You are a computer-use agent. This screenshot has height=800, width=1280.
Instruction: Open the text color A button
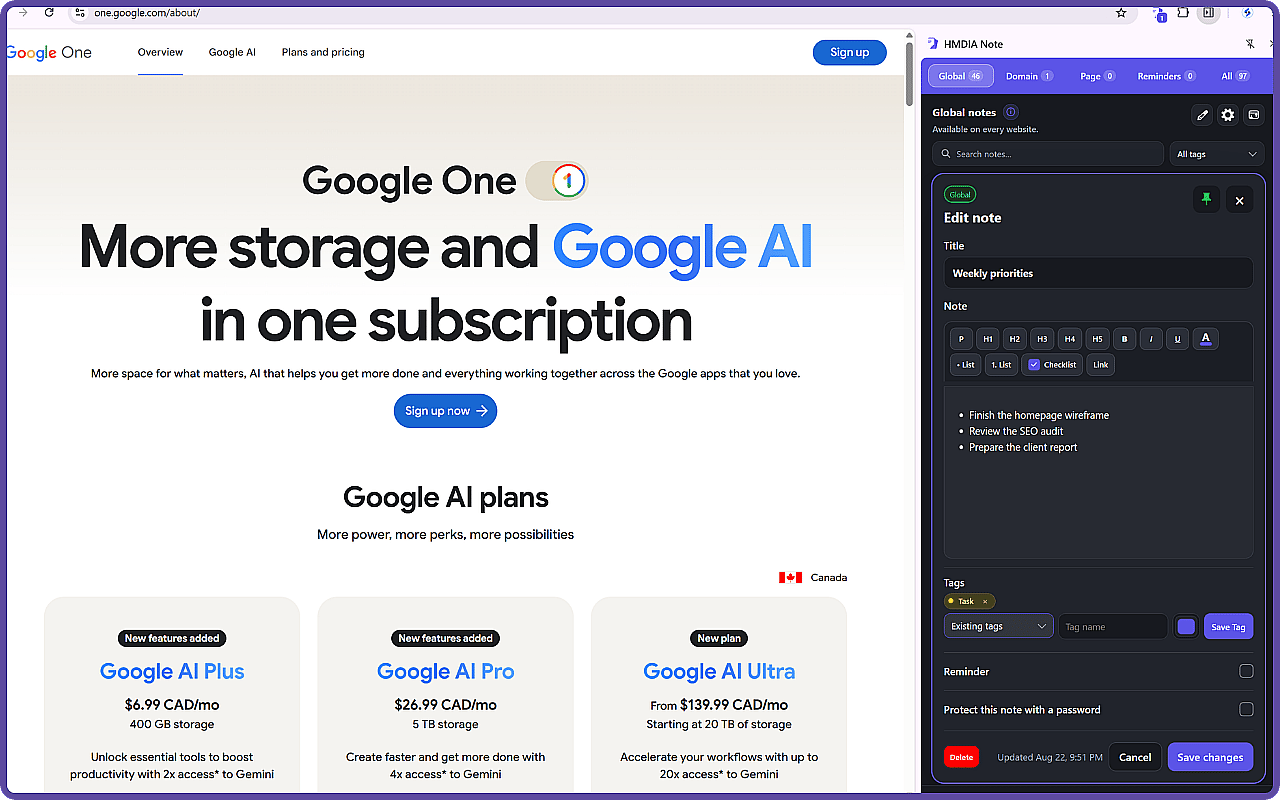1206,339
